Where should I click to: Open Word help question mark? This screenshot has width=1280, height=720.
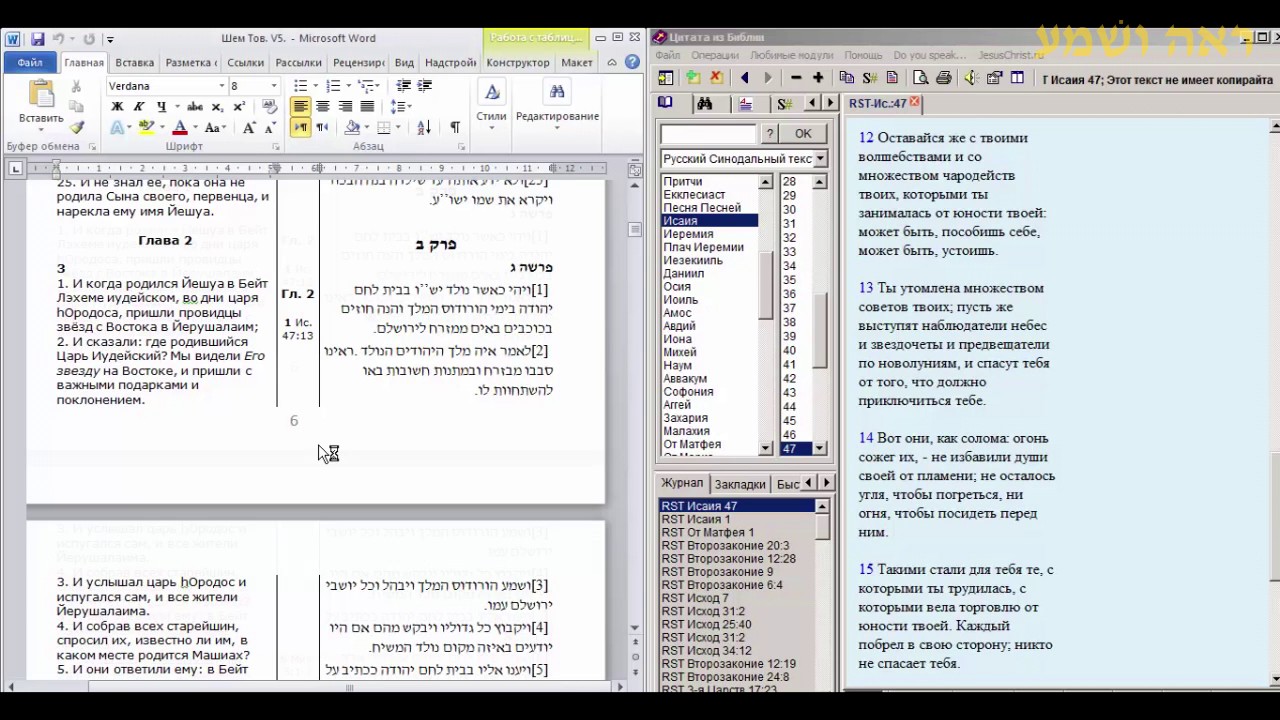(633, 62)
